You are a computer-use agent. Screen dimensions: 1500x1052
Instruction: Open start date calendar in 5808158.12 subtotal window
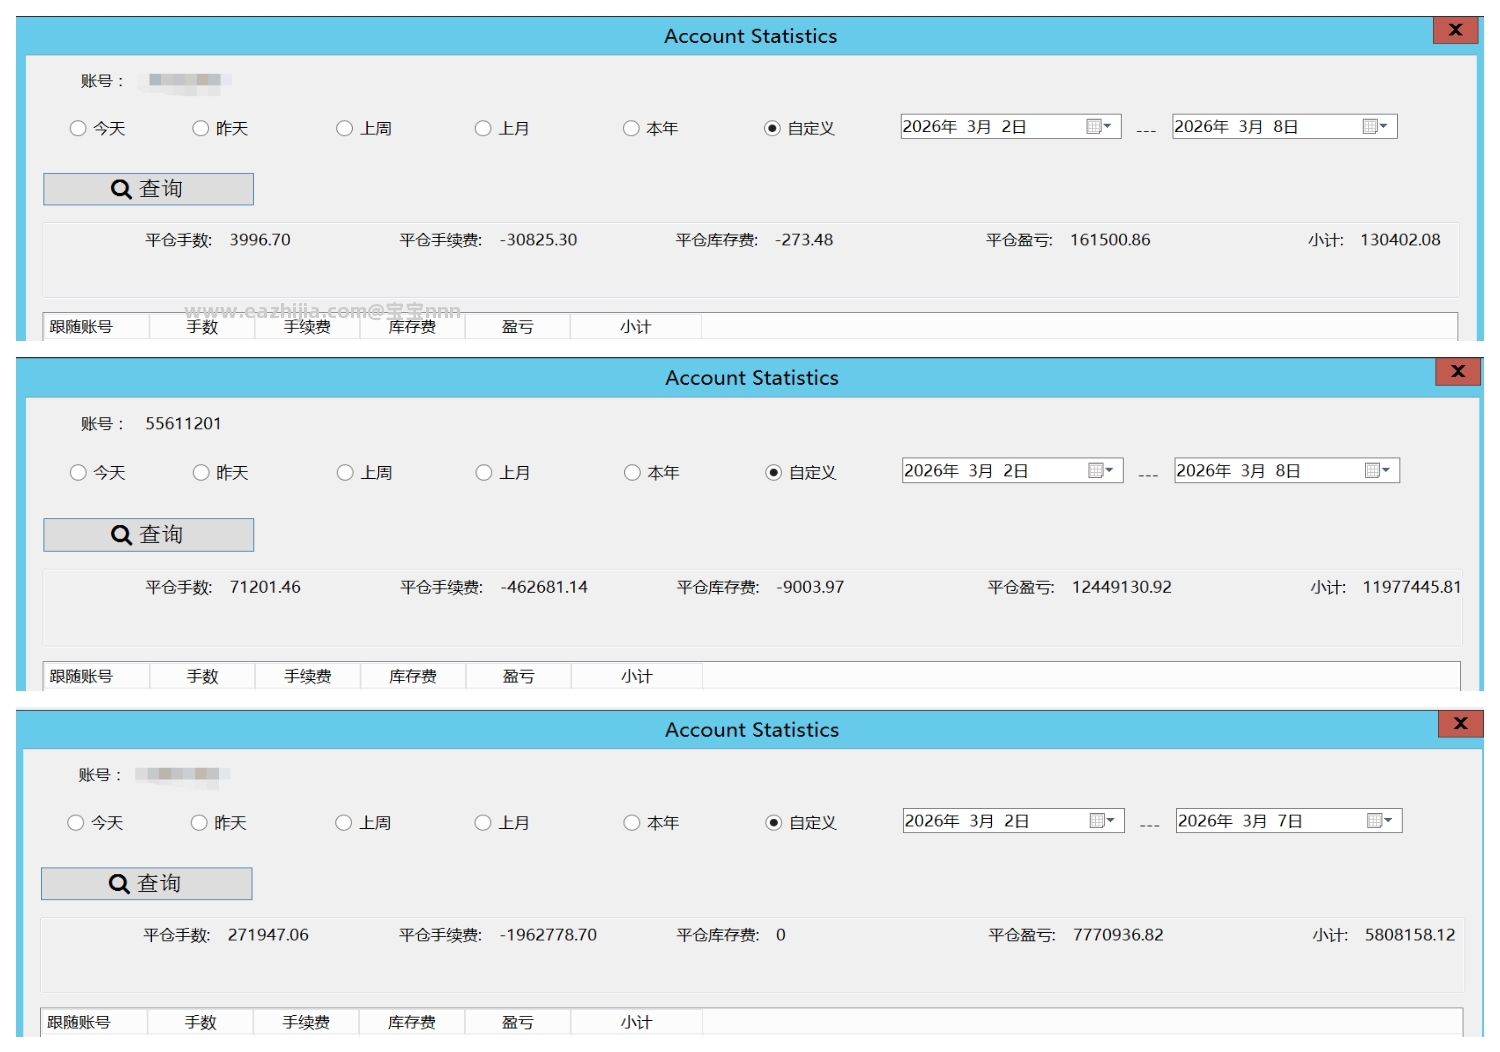click(1102, 820)
